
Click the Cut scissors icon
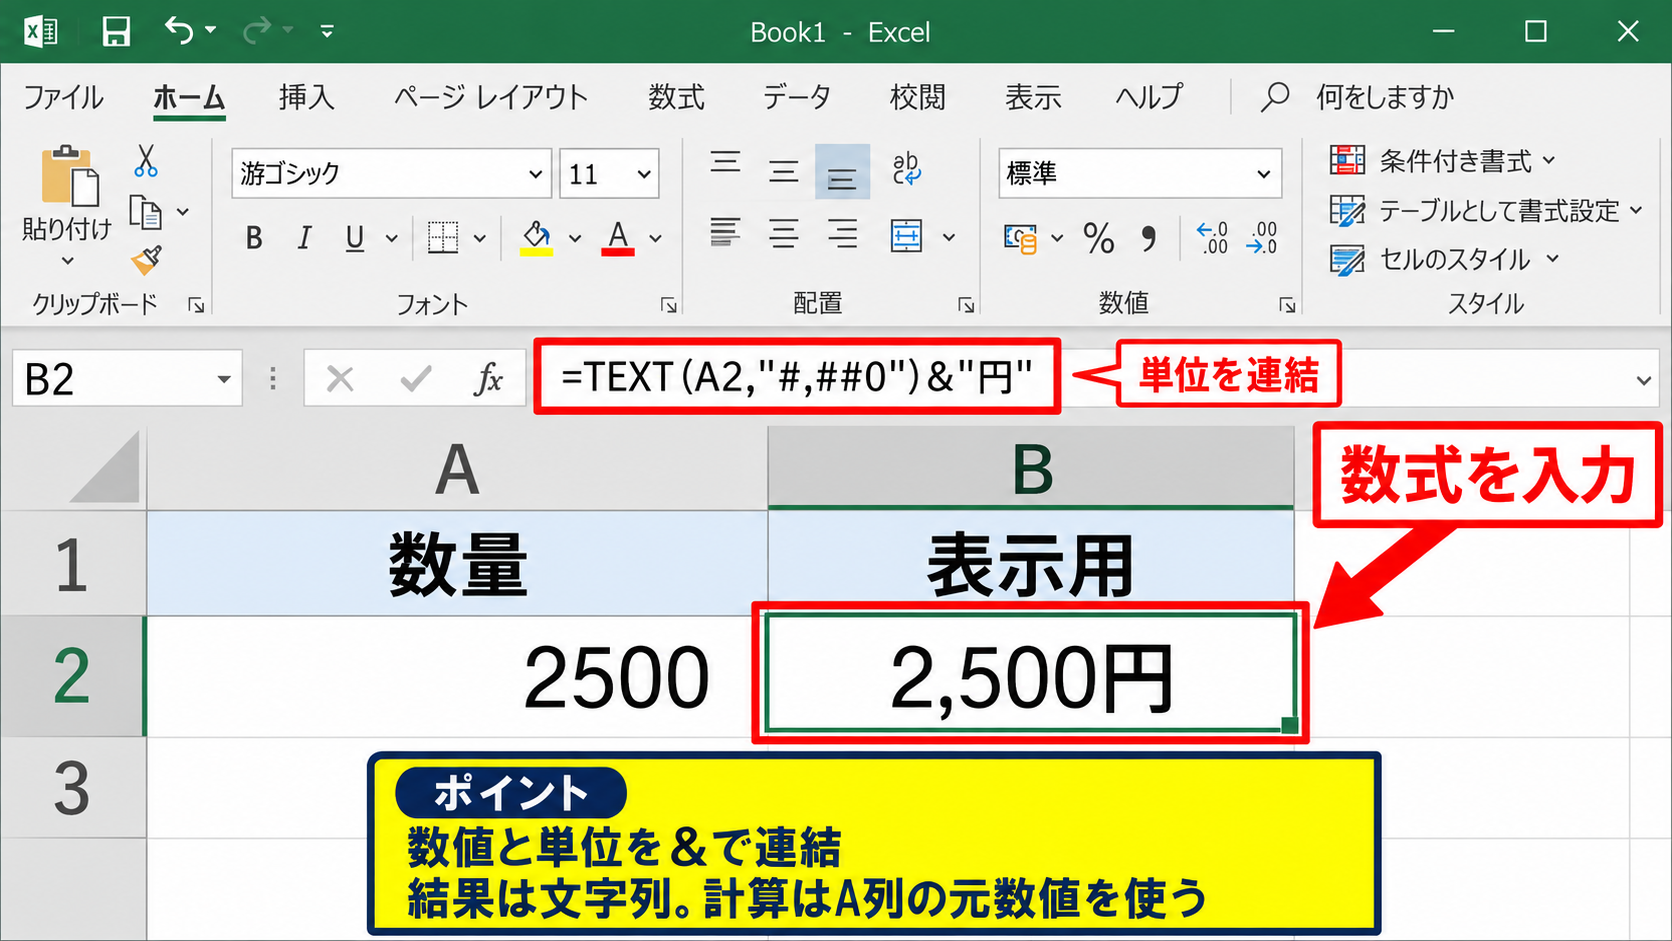tap(146, 160)
